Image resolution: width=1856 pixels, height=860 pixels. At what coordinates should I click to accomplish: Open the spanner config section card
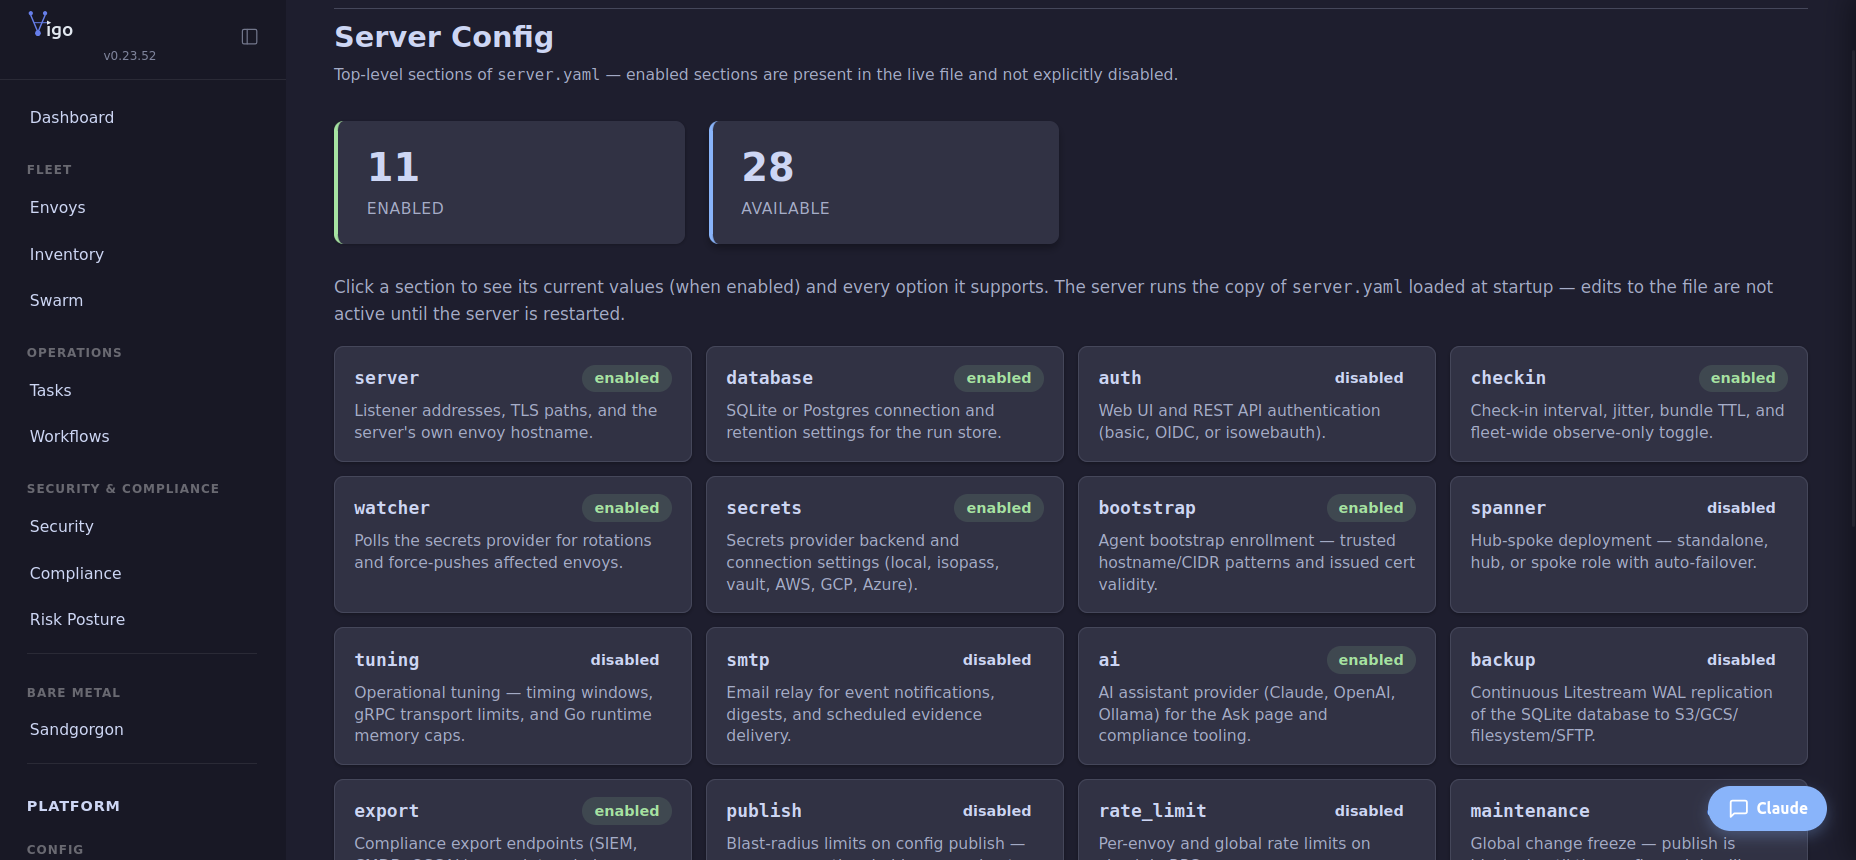(x=1629, y=545)
